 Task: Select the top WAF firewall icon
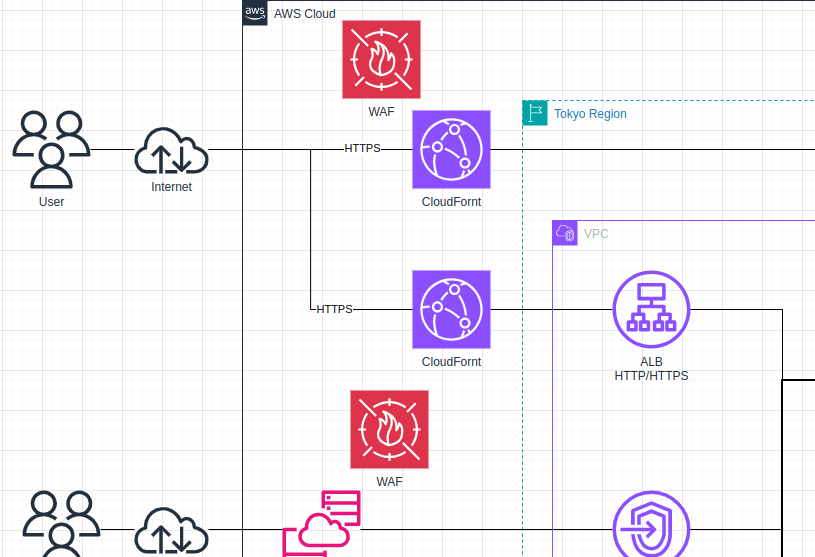(381, 59)
